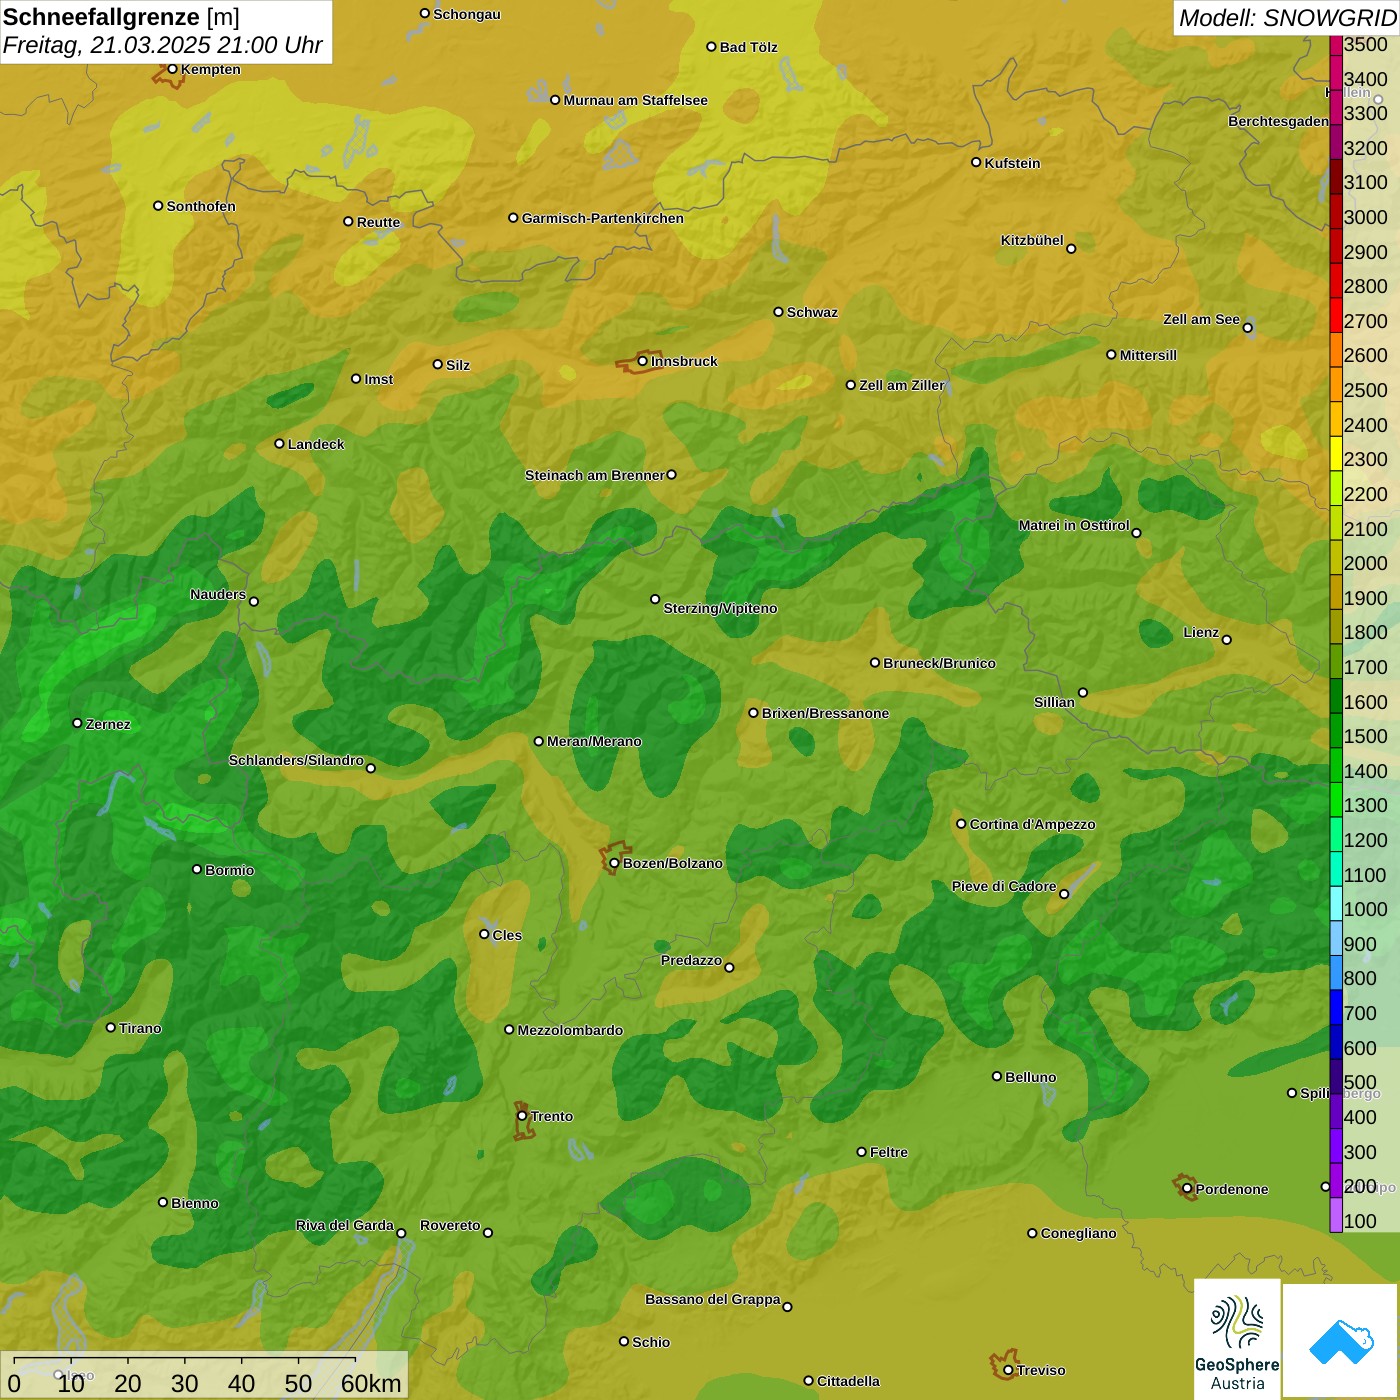This screenshot has height=1400, width=1400.
Task: Click the blue cloud arrow logo
Action: pyautogui.click(x=1340, y=1340)
